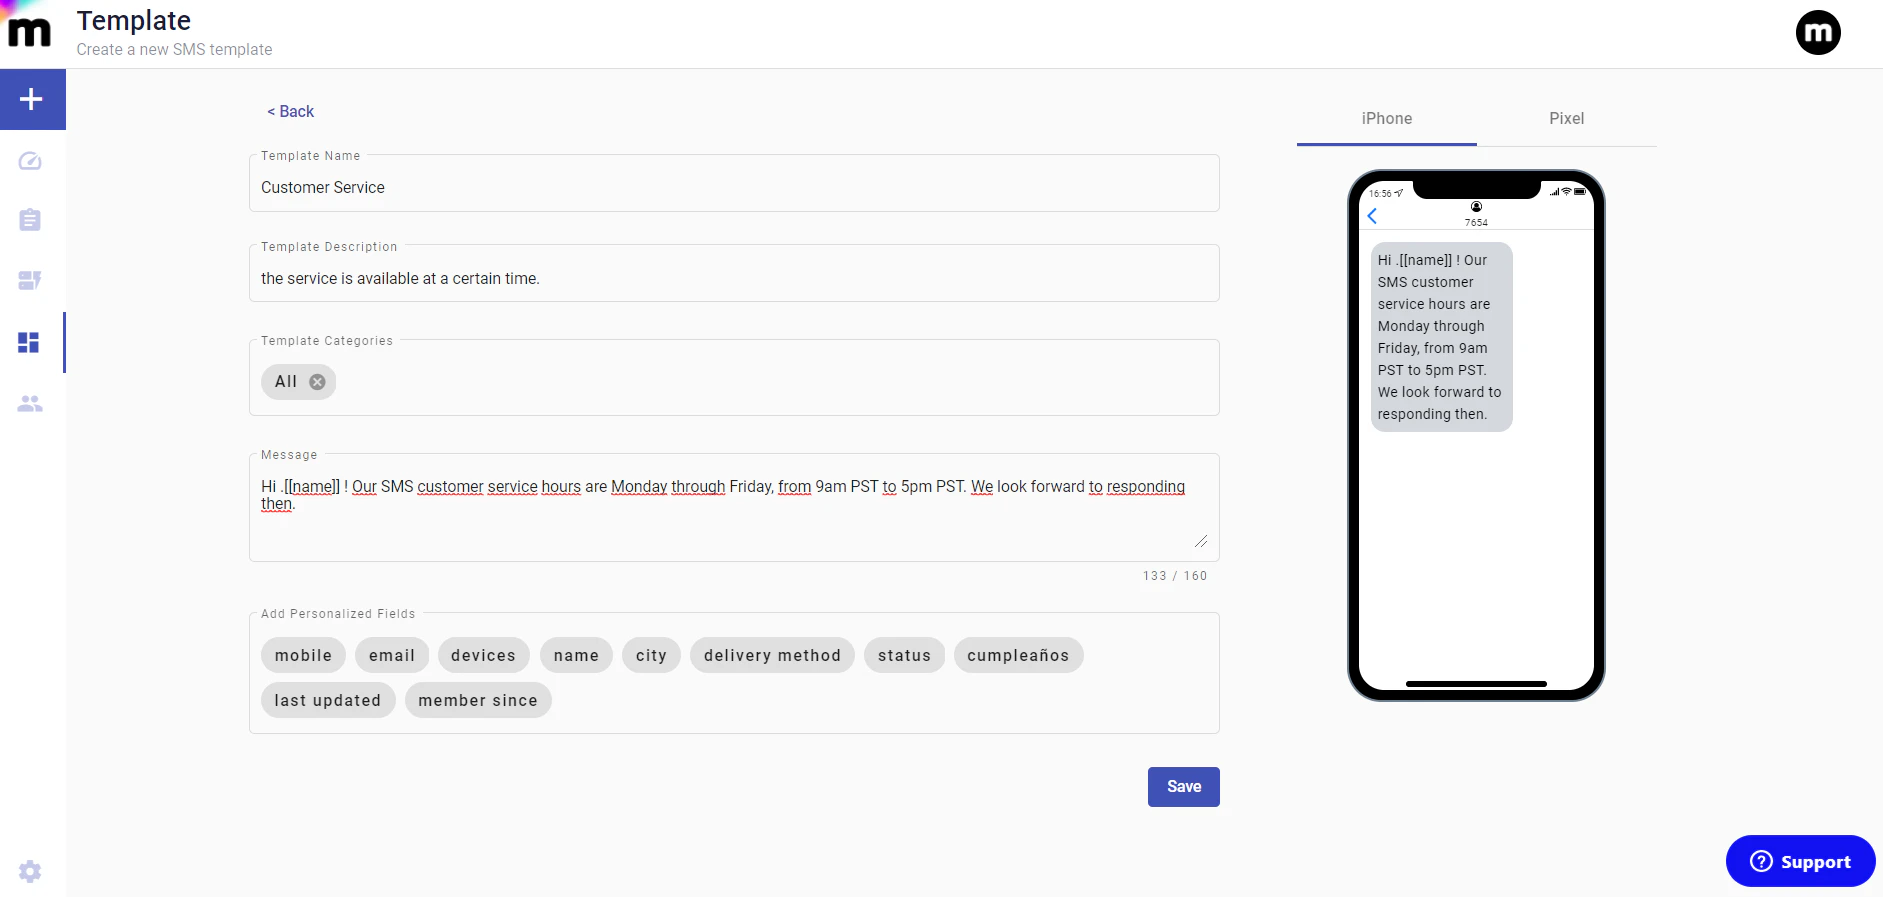Insert the city personalized field
1883x897 pixels.
(651, 655)
